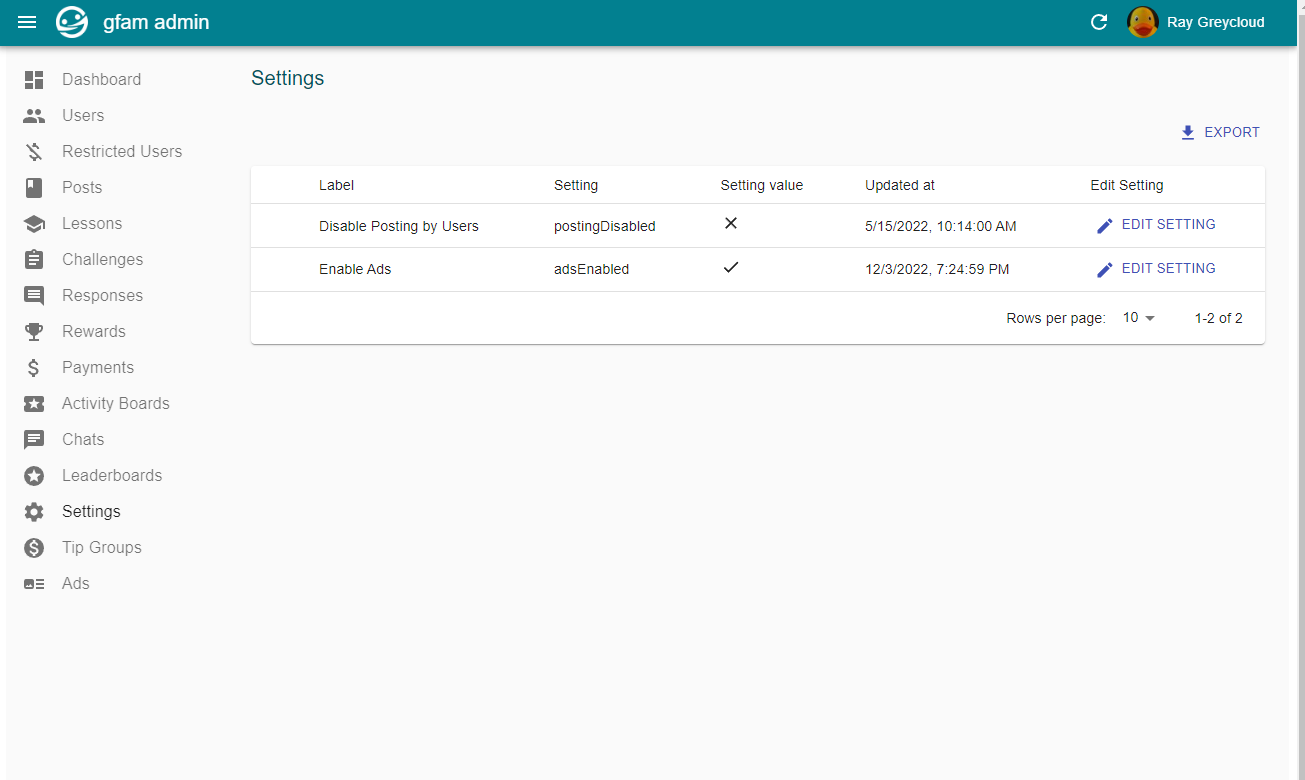Refresh the page with reload icon

pos(1099,22)
